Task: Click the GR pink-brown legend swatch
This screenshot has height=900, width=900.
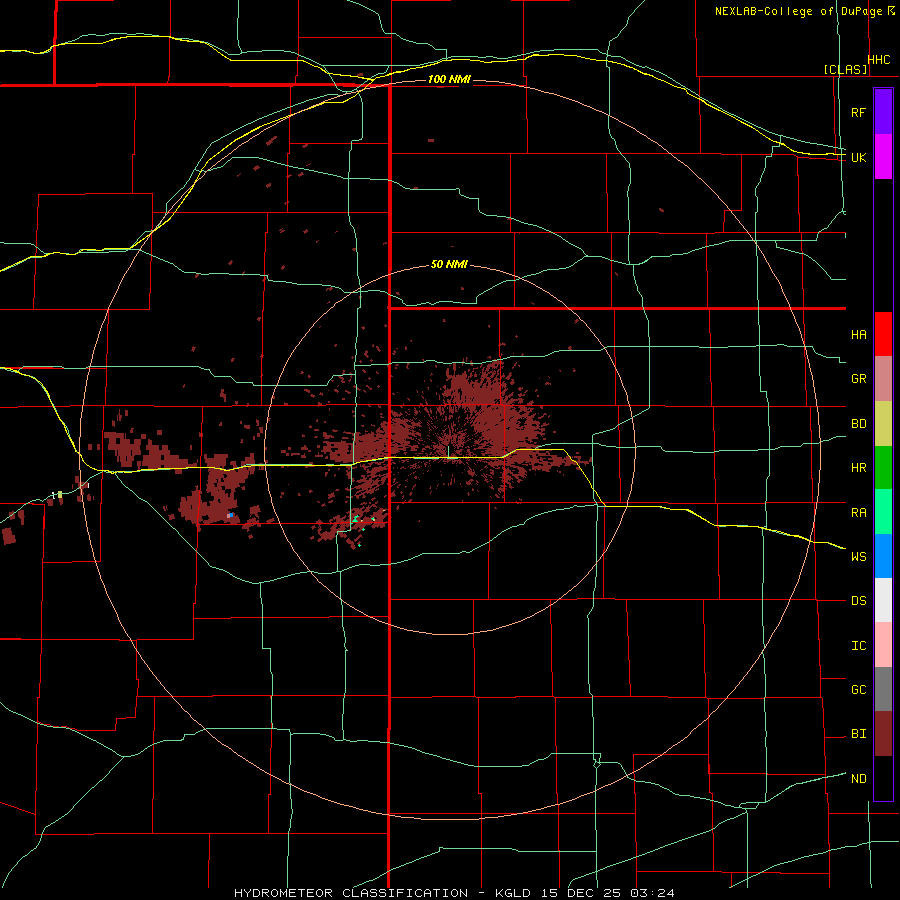Action: (883, 379)
